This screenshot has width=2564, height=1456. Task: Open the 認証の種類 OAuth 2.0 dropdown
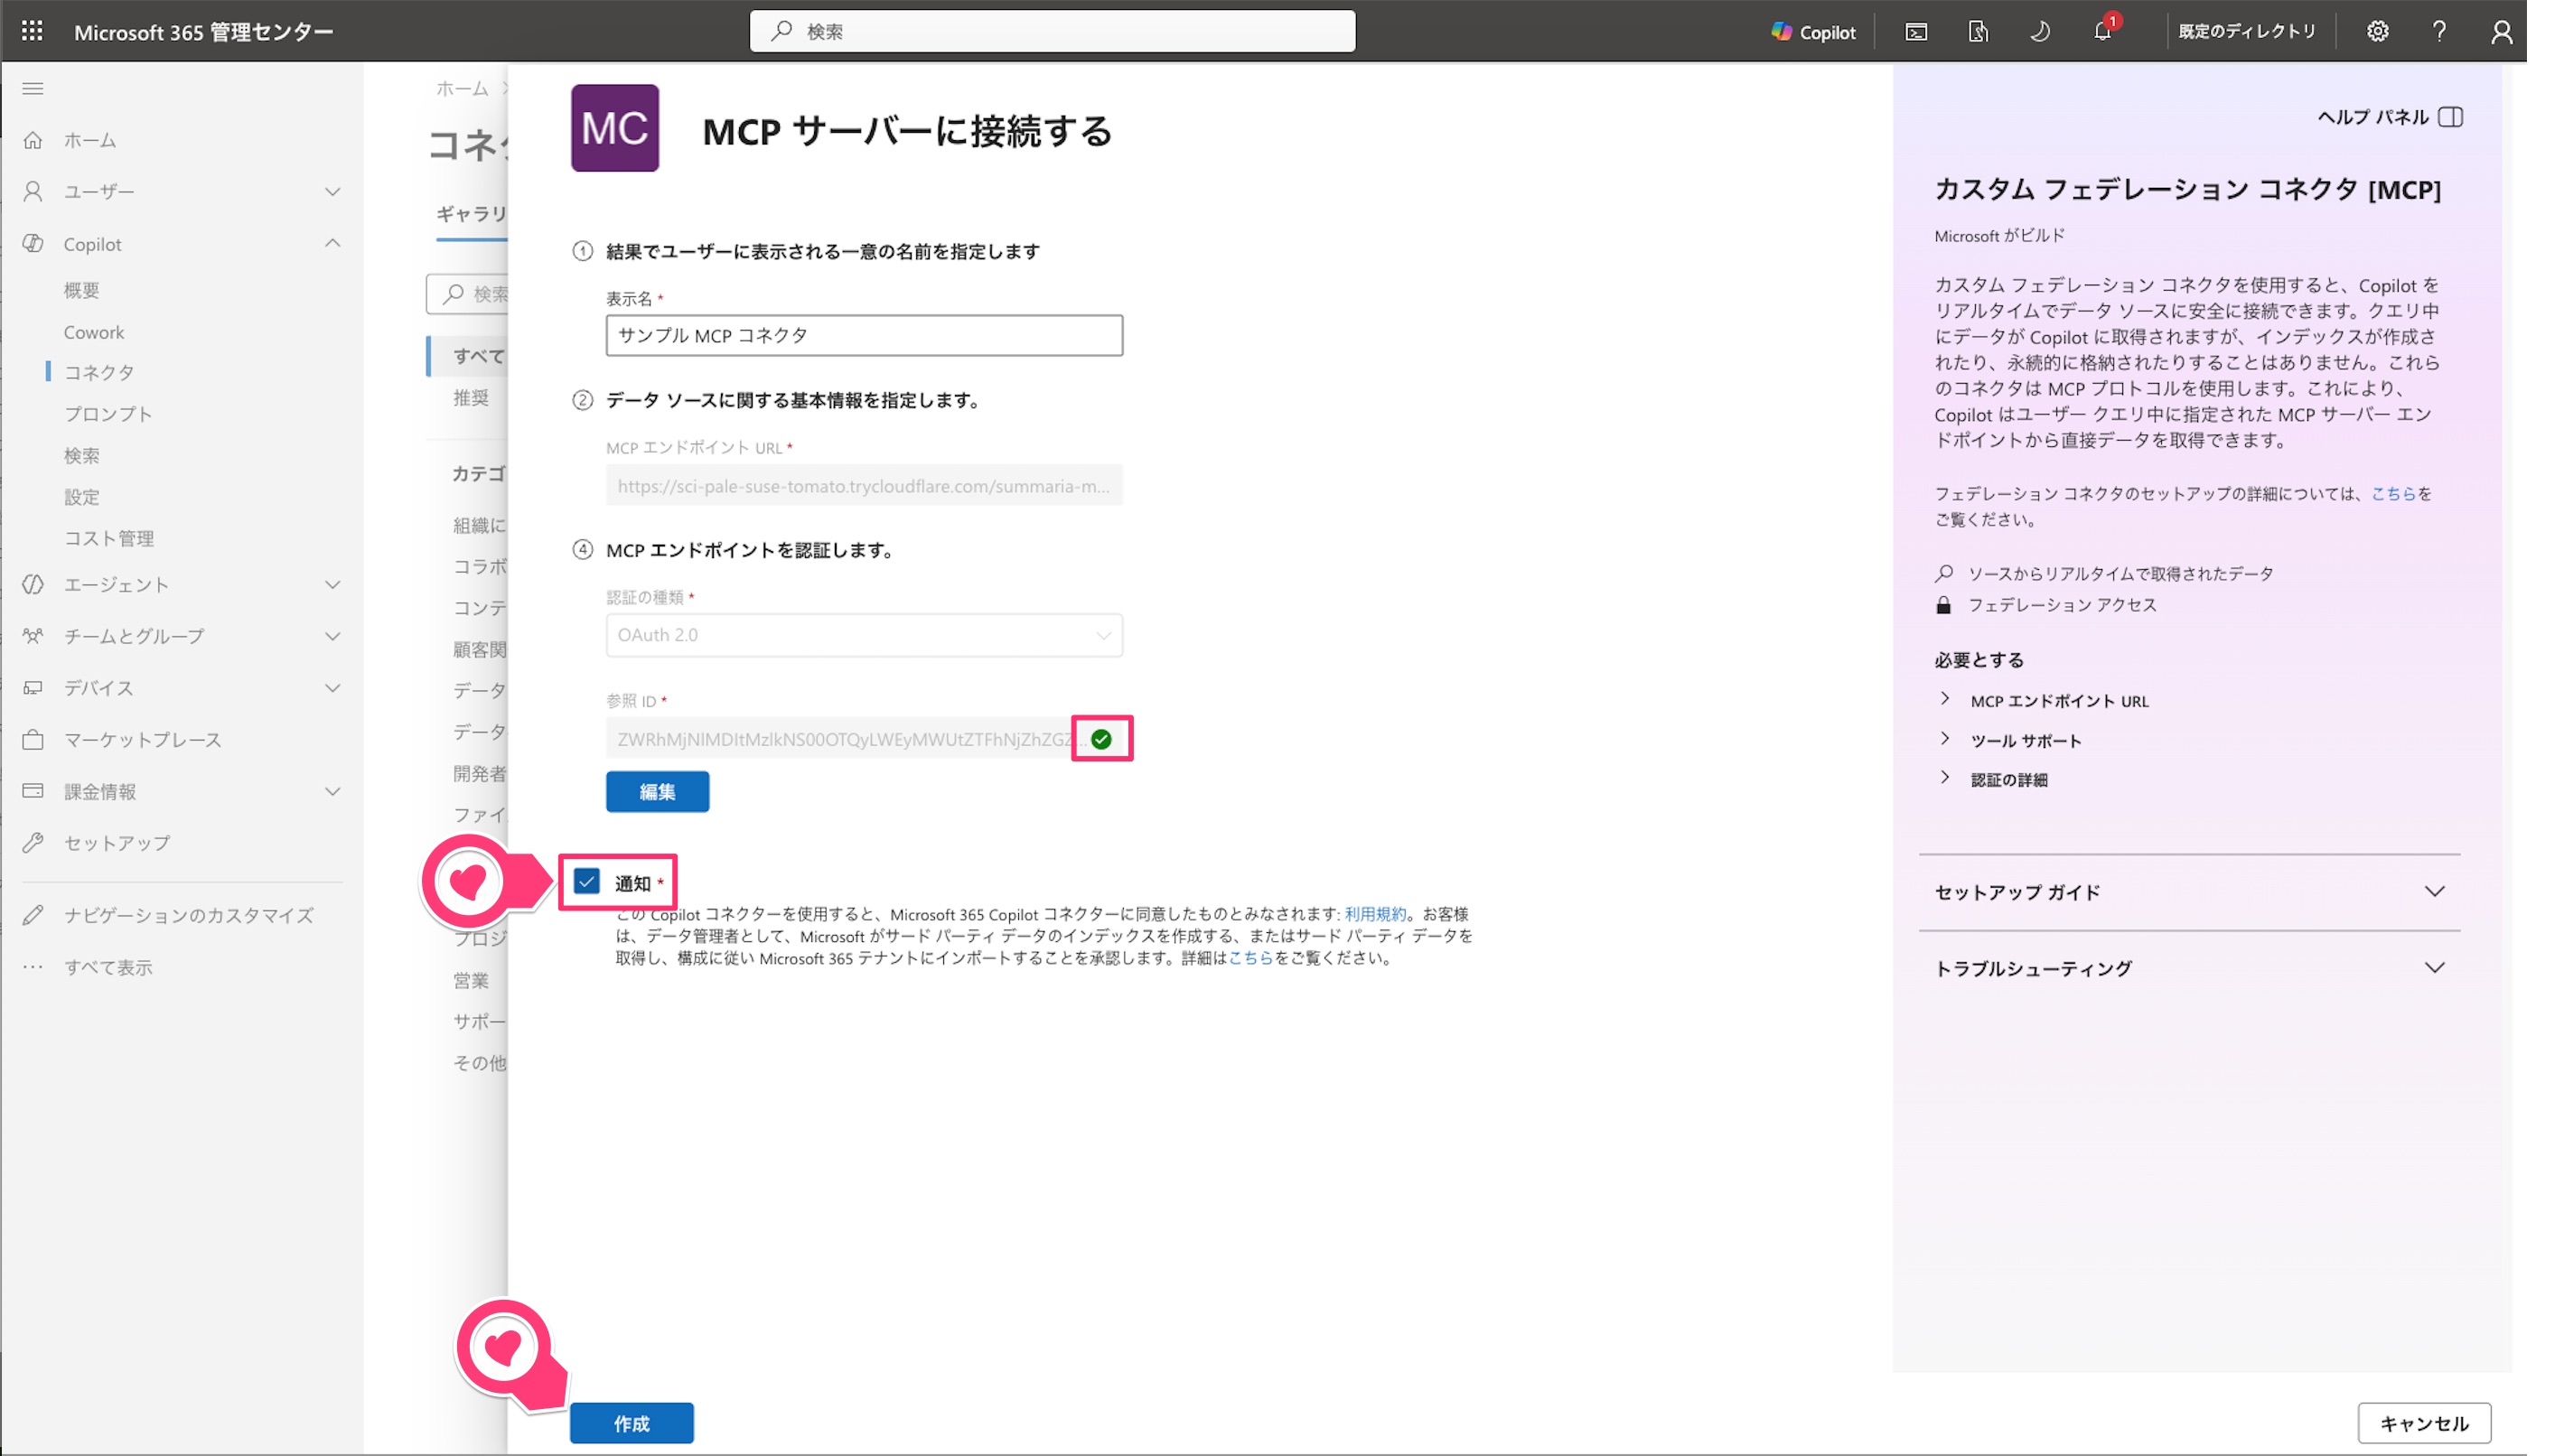click(864, 635)
